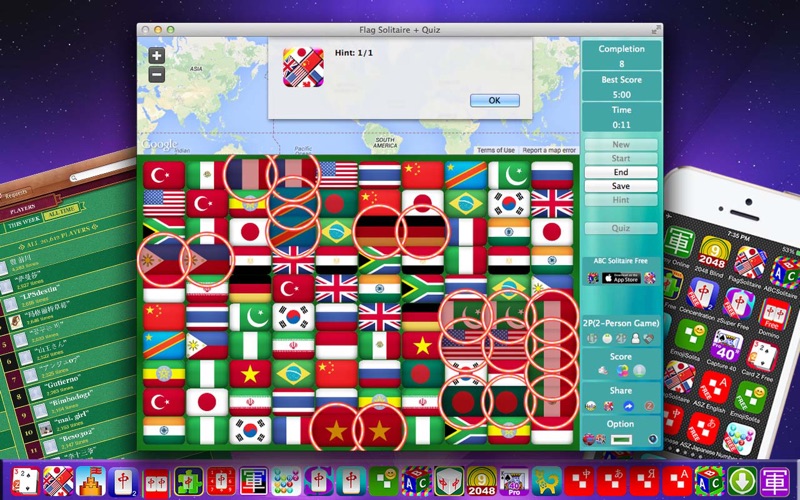The image size is (800, 500).
Task: Open the Terms of Use link
Action: click(x=495, y=150)
